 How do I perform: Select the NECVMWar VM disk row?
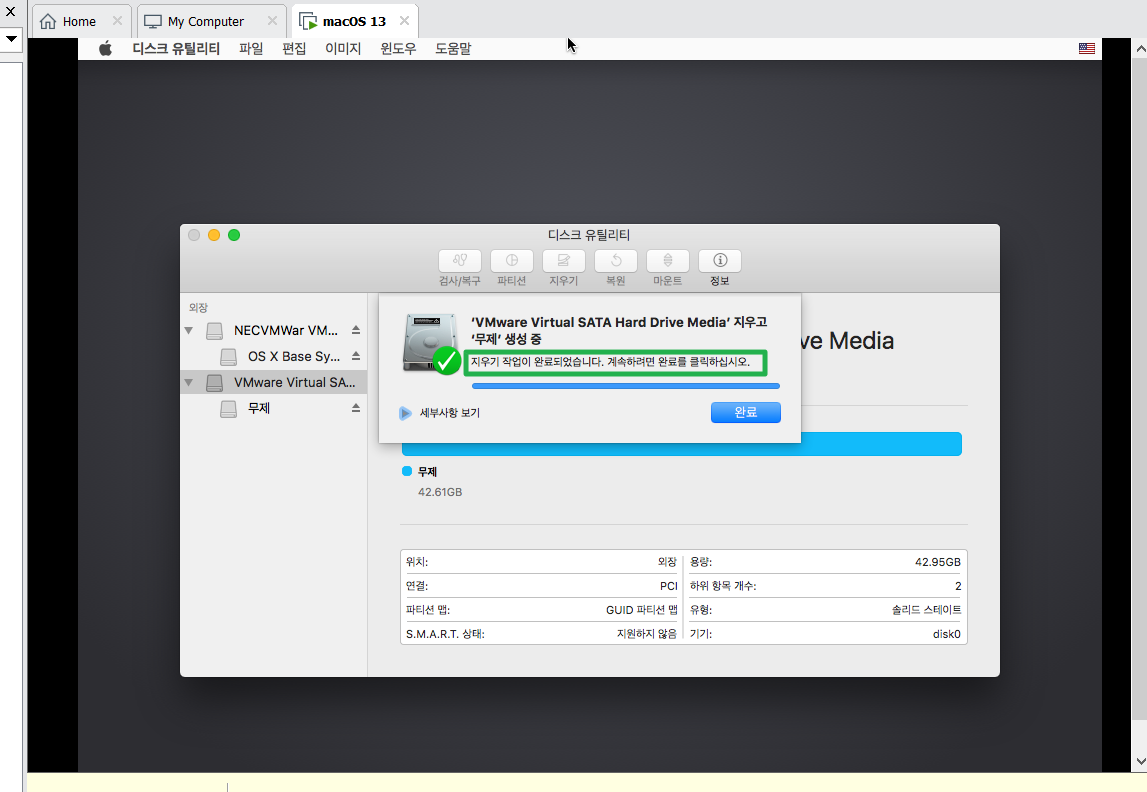274,331
